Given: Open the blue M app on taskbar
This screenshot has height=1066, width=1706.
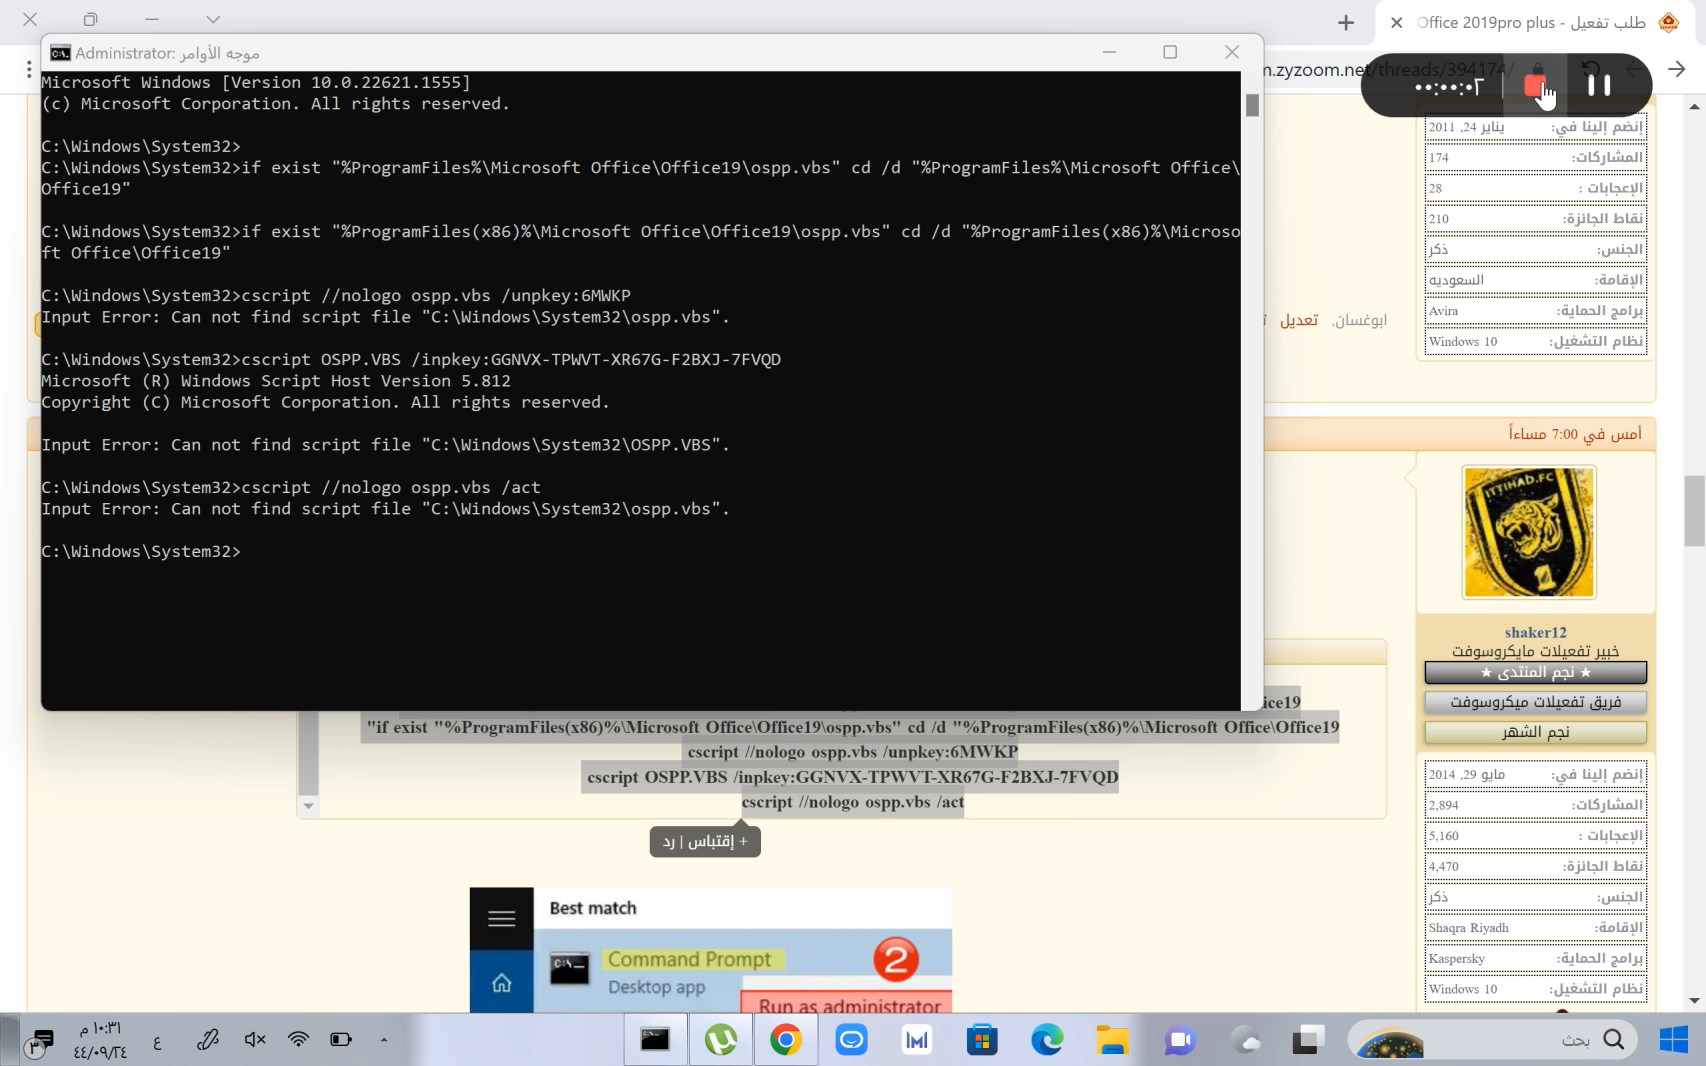Looking at the screenshot, I should pos(916,1040).
